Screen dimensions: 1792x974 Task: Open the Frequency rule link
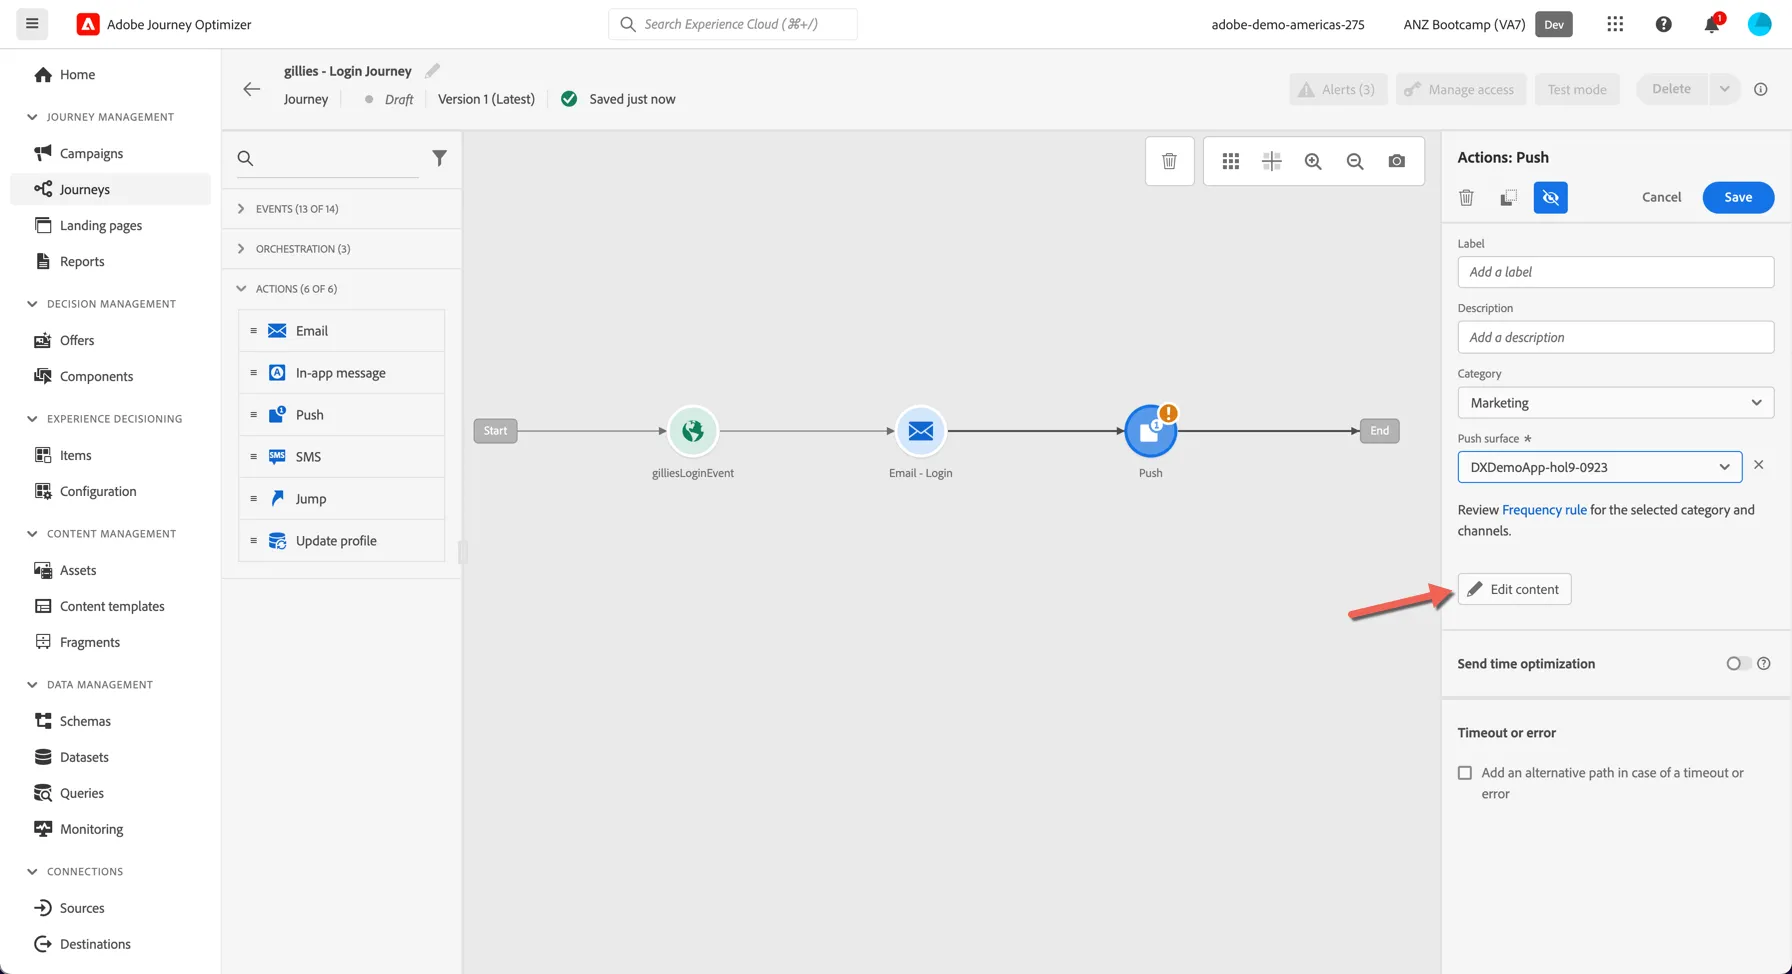(1544, 510)
